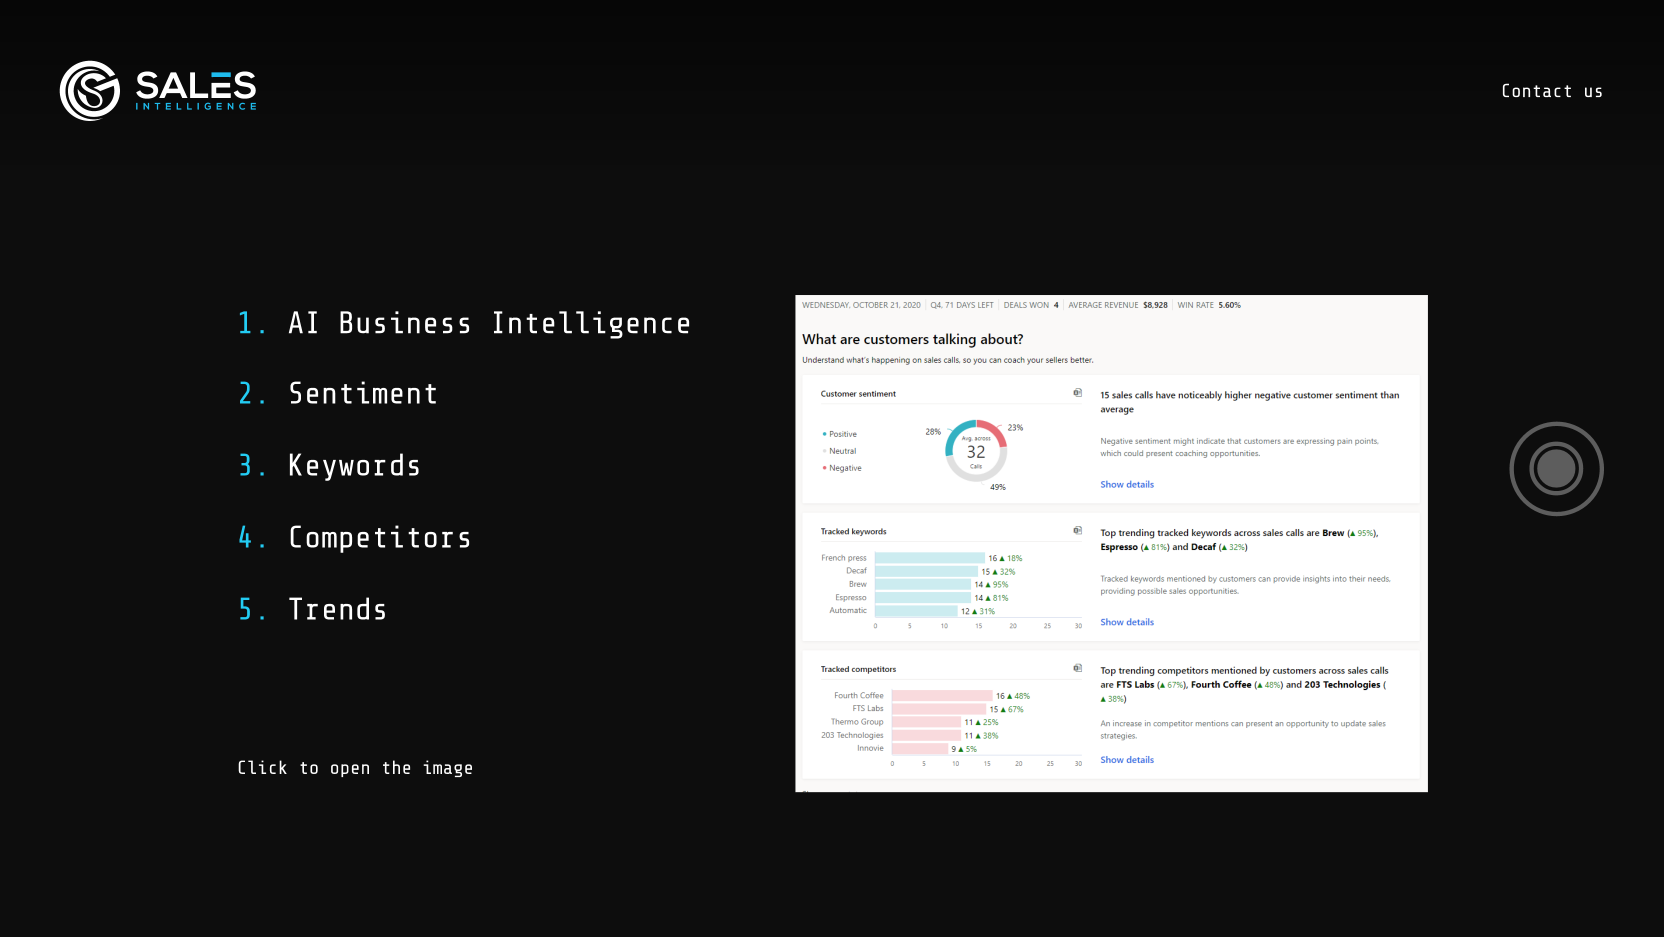Click the sentiment donut chart showing 32
Image resolution: width=1664 pixels, height=937 pixels.
976,451
